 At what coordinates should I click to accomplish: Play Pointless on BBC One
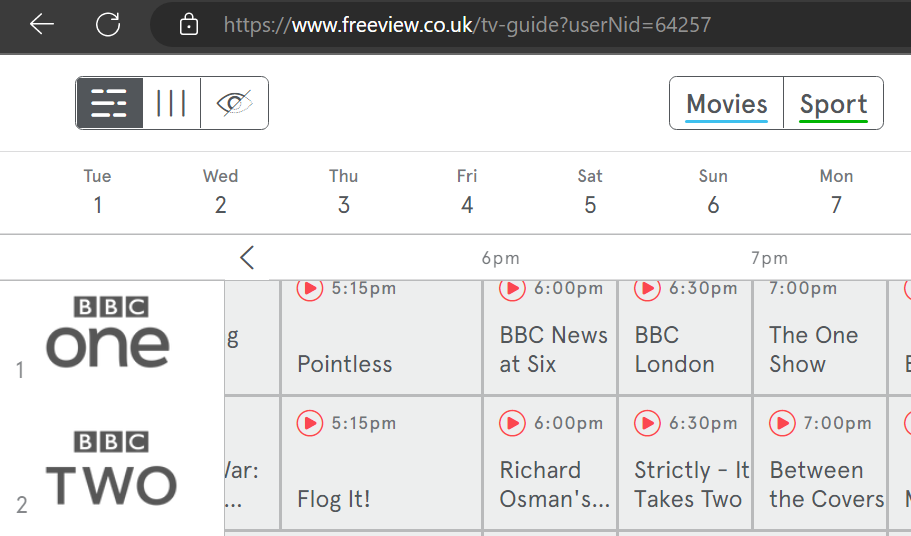310,289
